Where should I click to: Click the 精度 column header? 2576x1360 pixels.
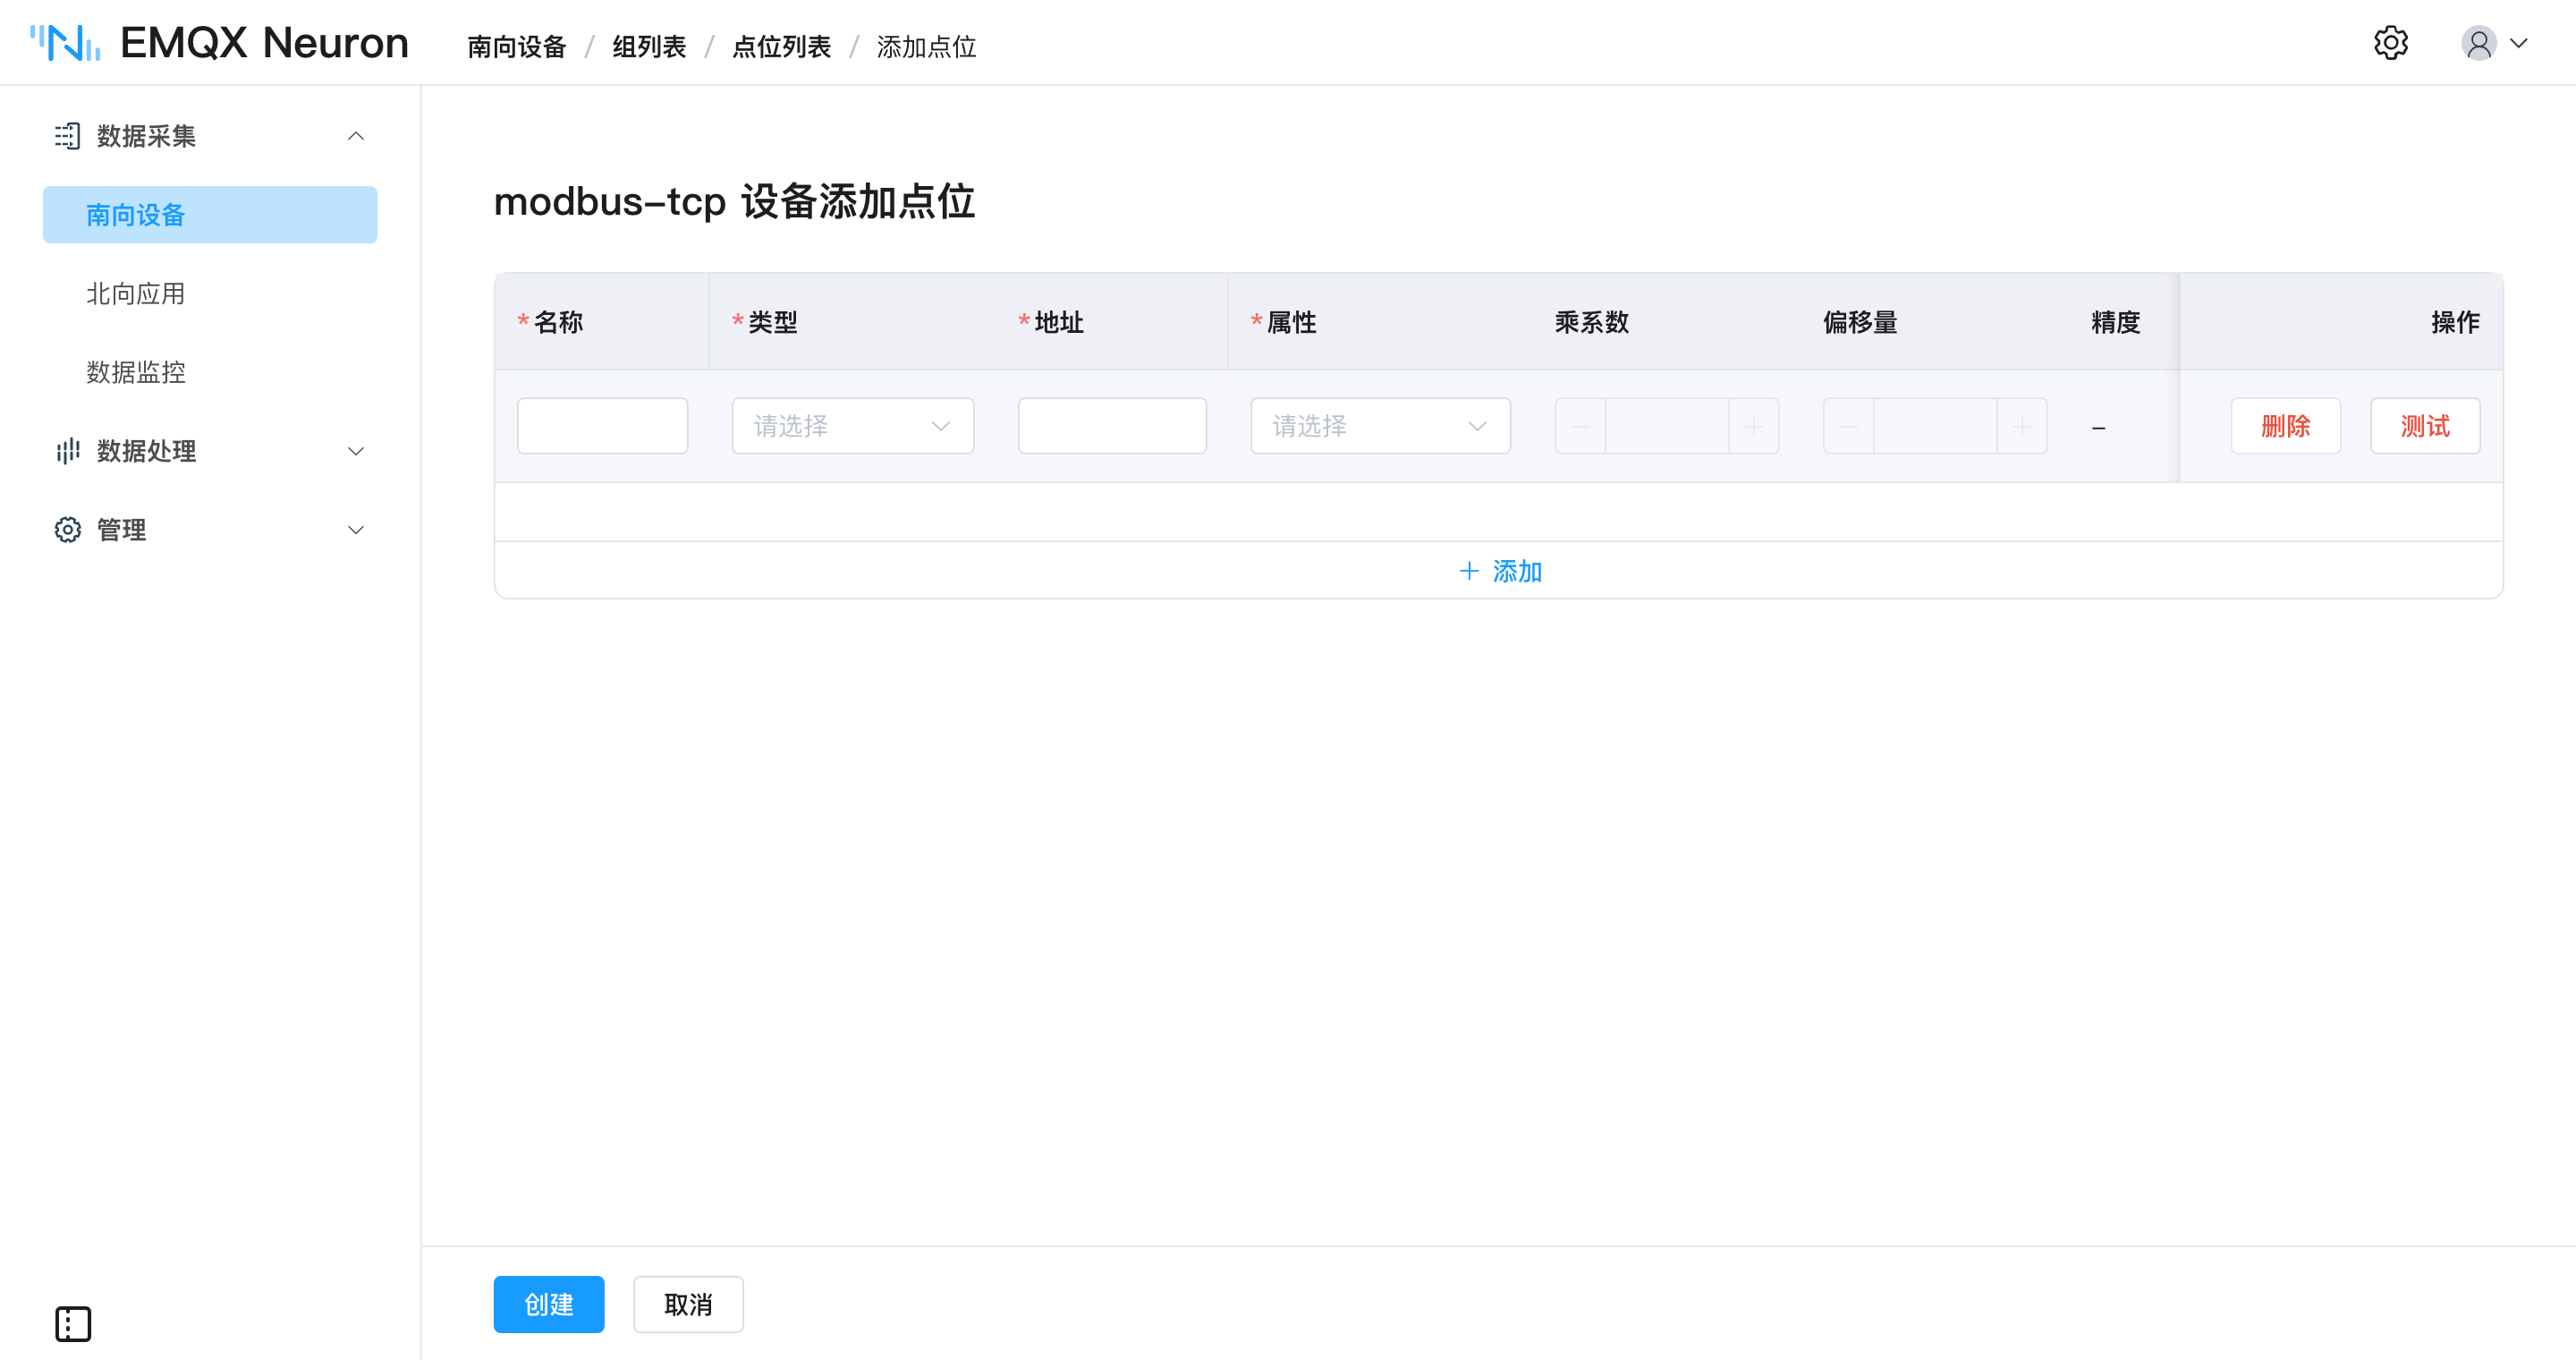(x=2115, y=322)
